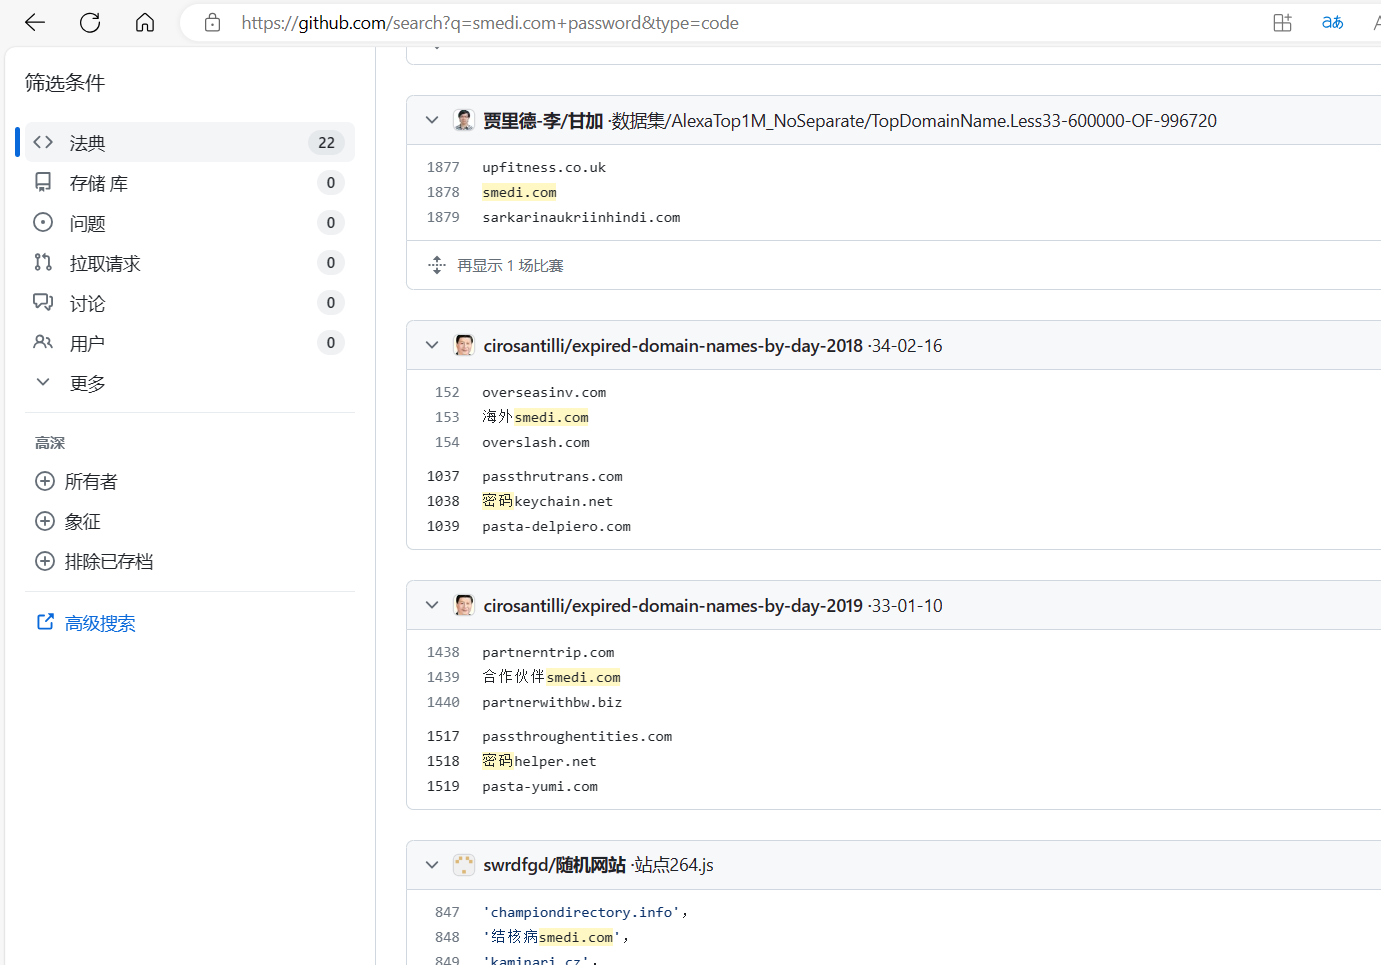
Task: Go back with the browser back arrow
Action: [x=35, y=22]
